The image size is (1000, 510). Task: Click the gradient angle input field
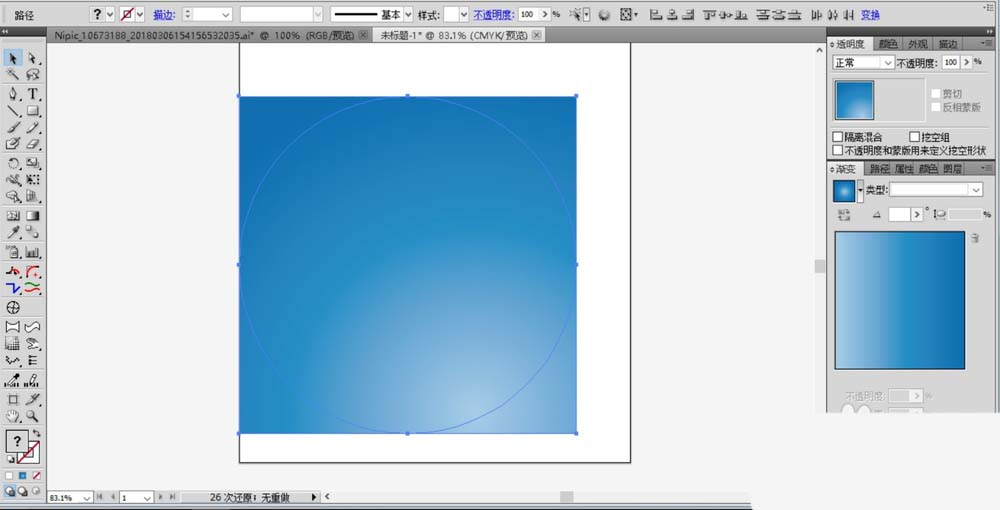tap(899, 215)
